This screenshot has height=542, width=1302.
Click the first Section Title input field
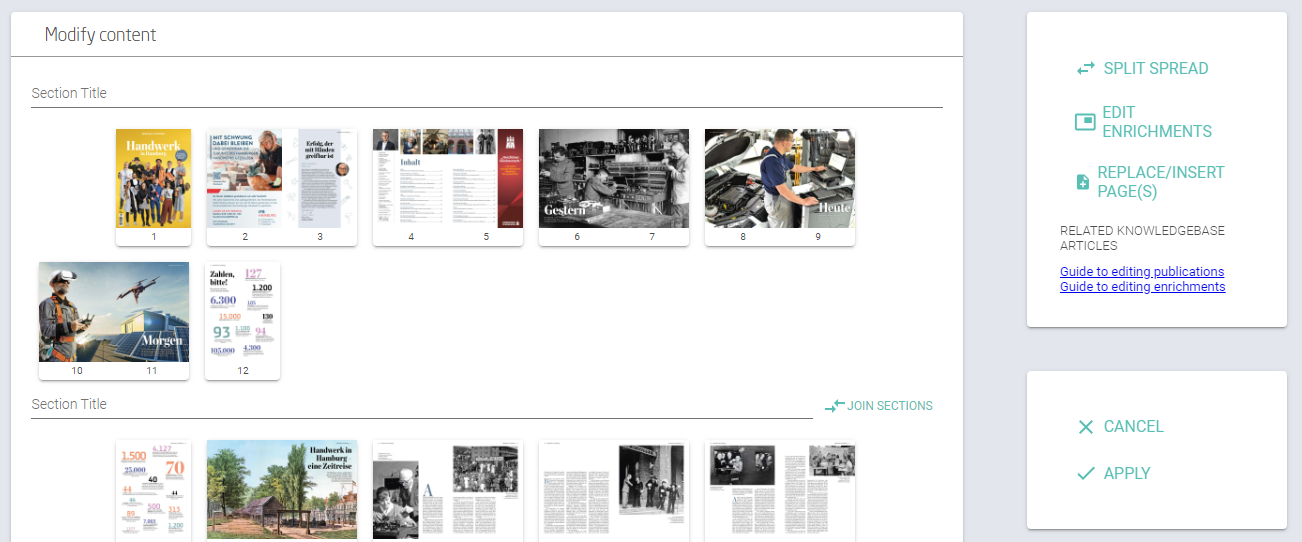486,93
